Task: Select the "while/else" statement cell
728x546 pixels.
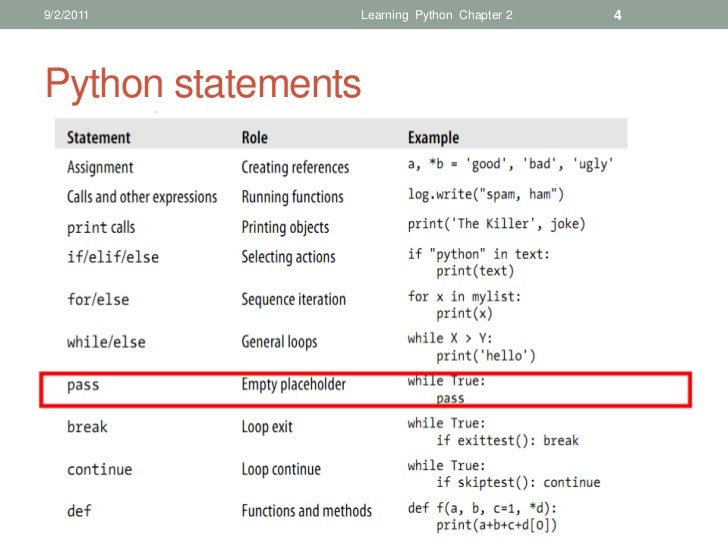Action: 106,342
